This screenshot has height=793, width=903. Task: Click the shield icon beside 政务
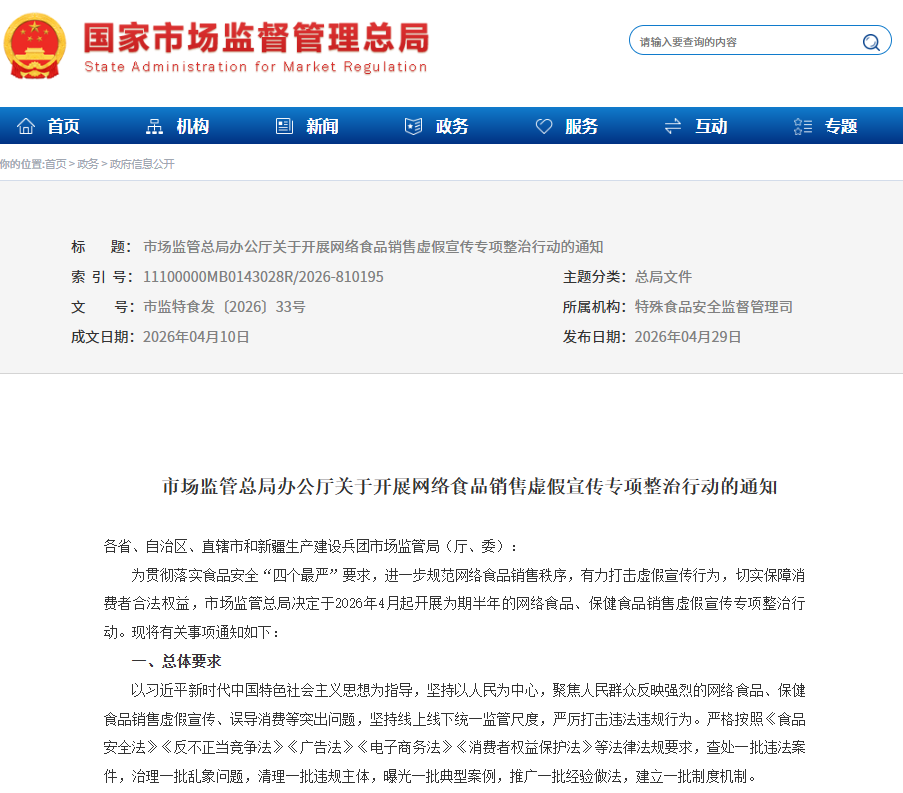413,126
